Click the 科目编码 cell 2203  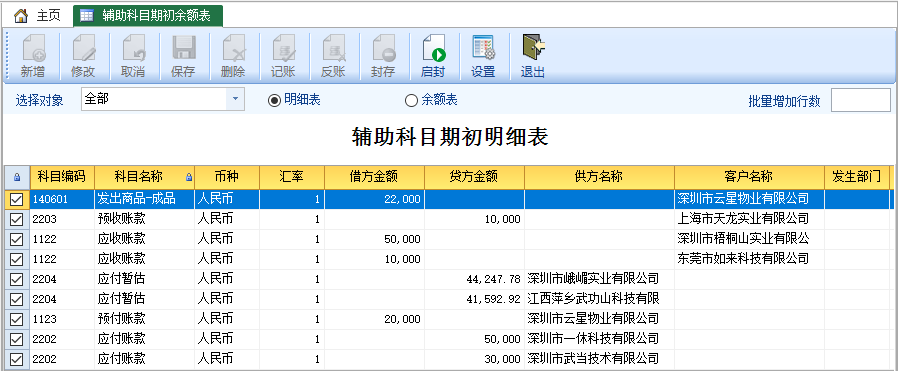tap(62, 219)
